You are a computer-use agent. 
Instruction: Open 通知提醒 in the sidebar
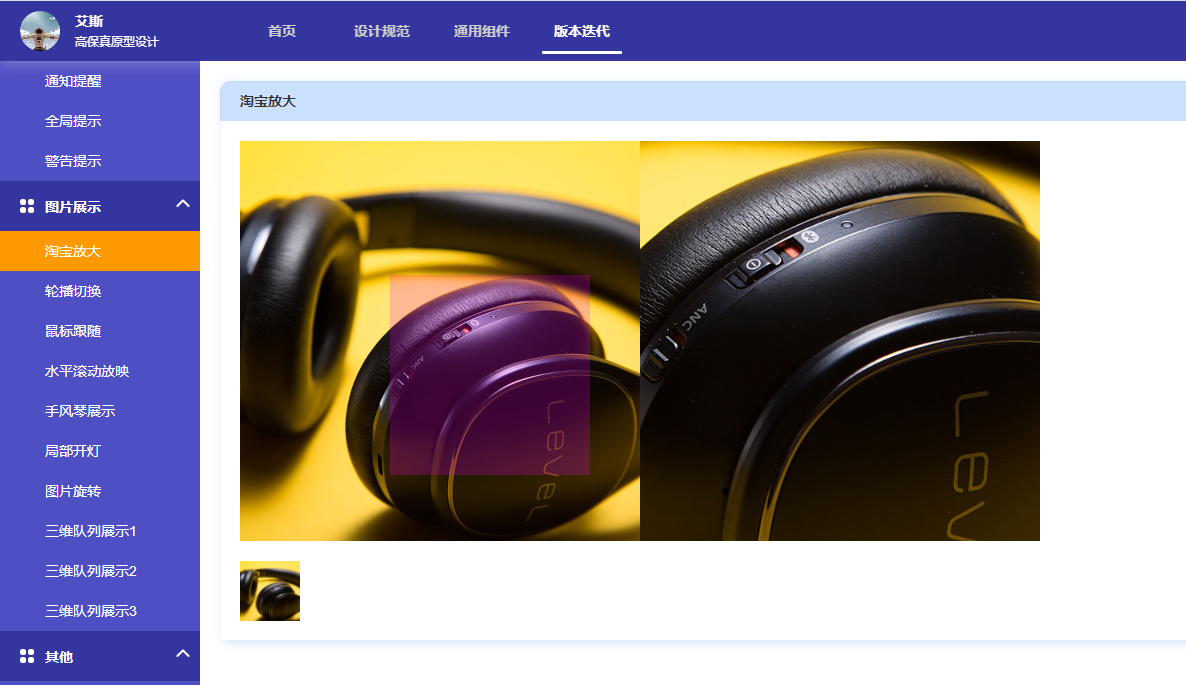click(x=100, y=81)
